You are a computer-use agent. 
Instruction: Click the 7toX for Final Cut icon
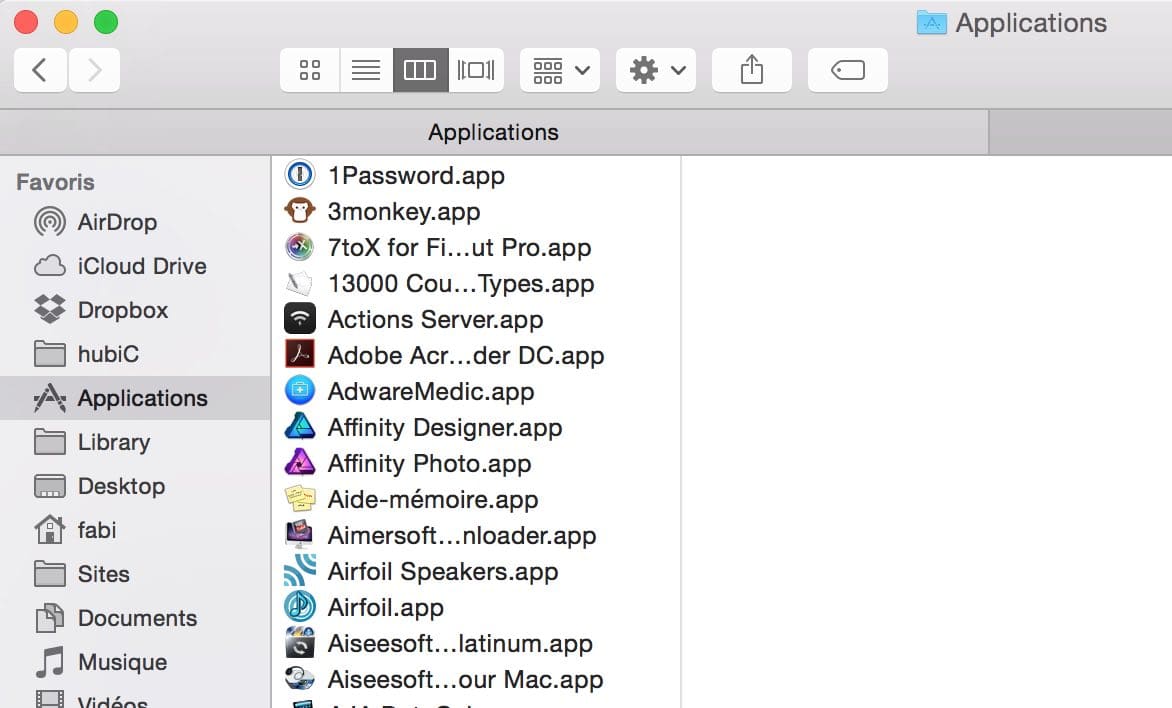300,247
